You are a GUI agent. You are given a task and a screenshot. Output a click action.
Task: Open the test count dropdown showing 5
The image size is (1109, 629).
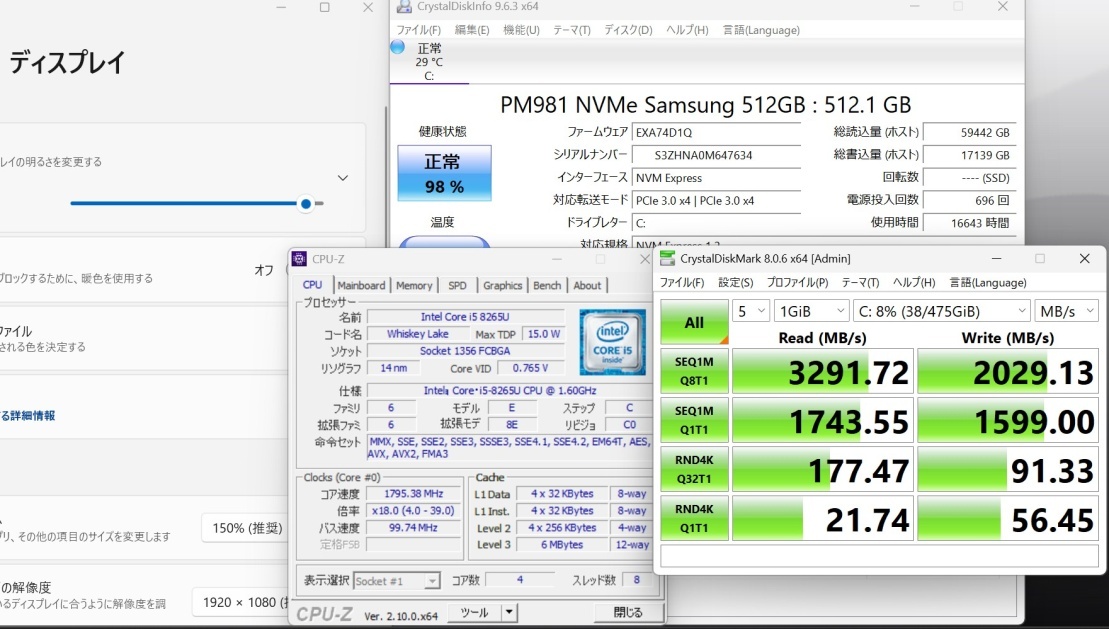click(x=751, y=311)
